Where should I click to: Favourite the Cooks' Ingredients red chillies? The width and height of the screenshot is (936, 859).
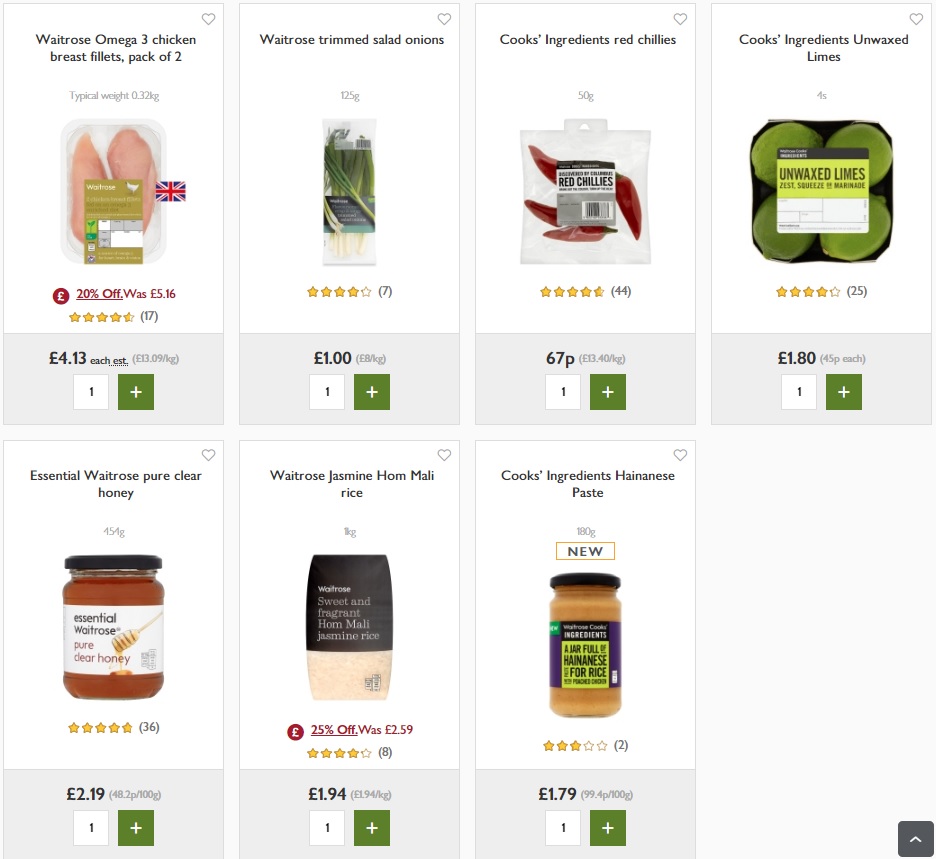(x=680, y=19)
